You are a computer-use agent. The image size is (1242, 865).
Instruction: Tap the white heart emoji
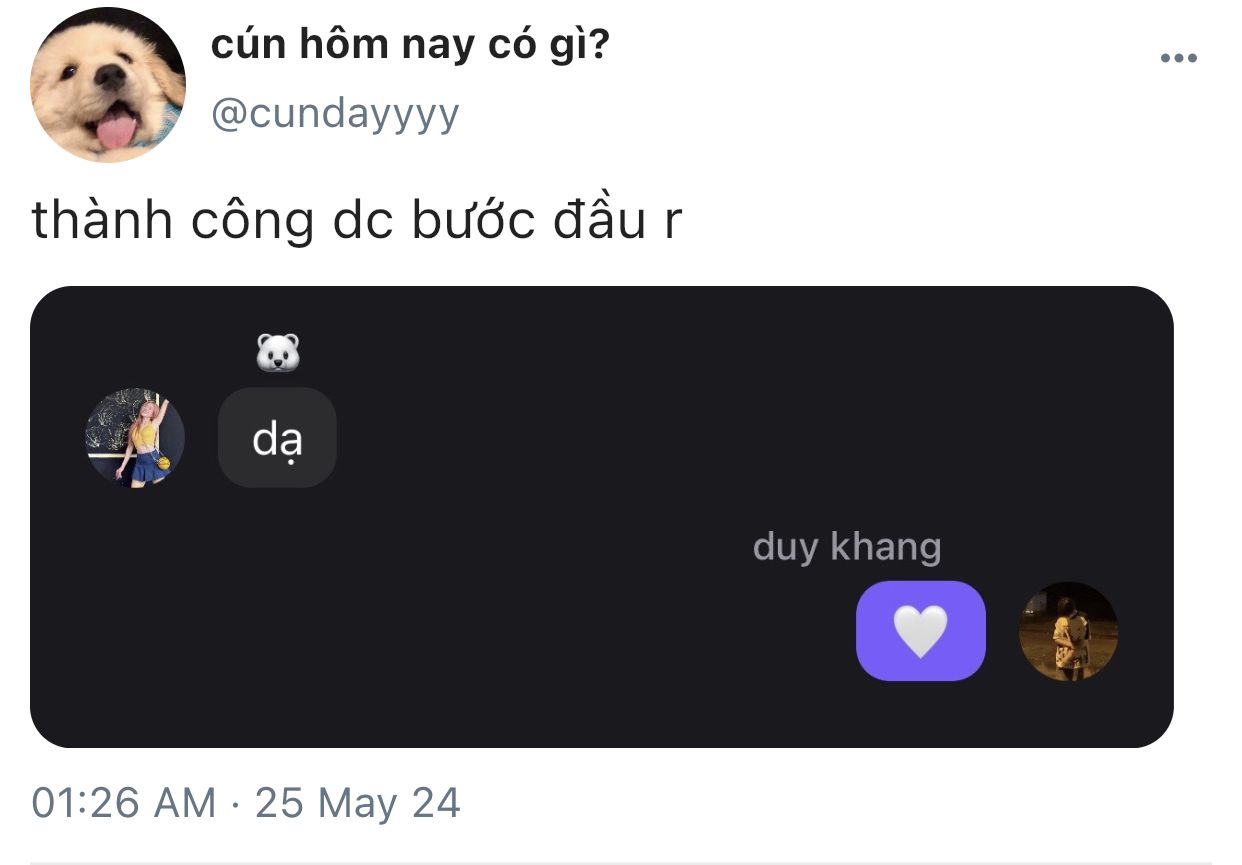point(920,631)
